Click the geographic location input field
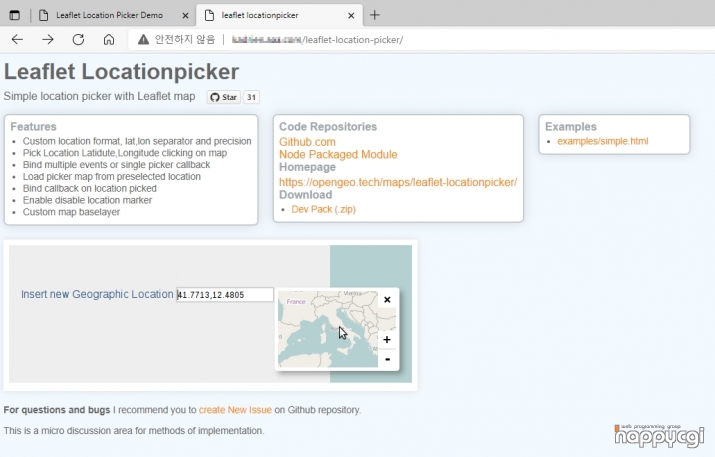The width and height of the screenshot is (715, 457). click(225, 295)
